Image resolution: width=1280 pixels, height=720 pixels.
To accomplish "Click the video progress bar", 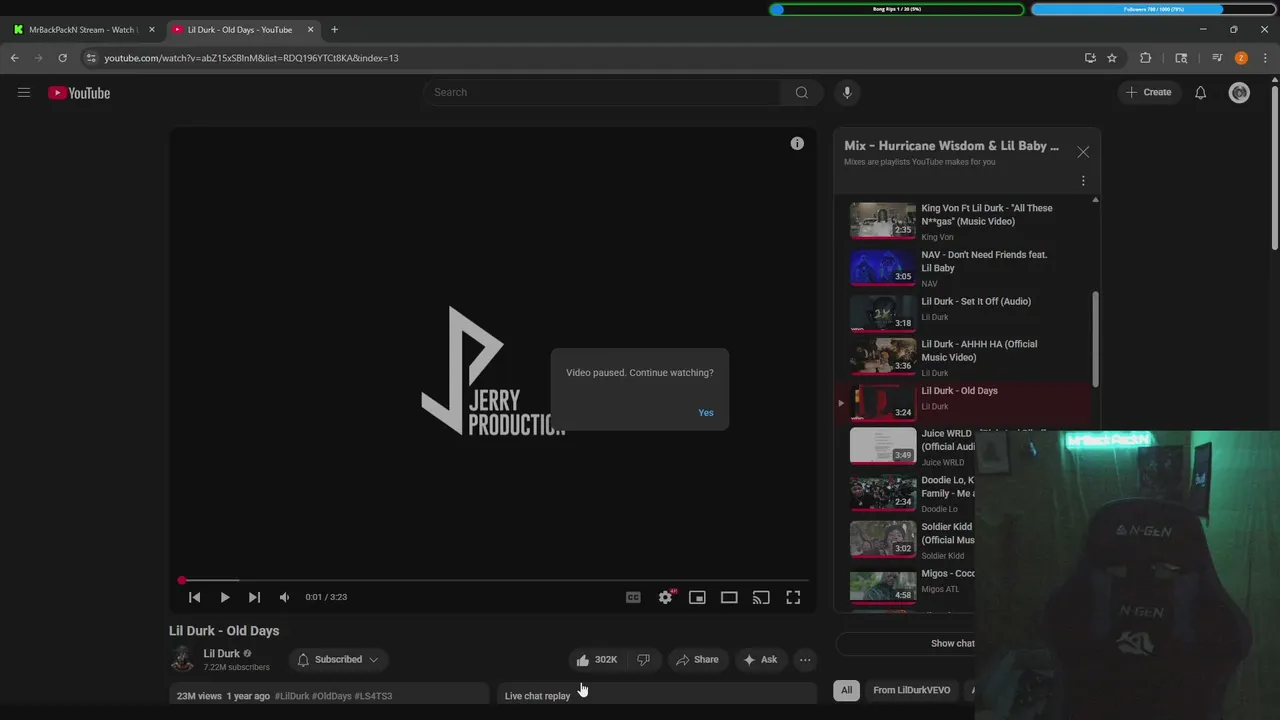I will pos(493,580).
